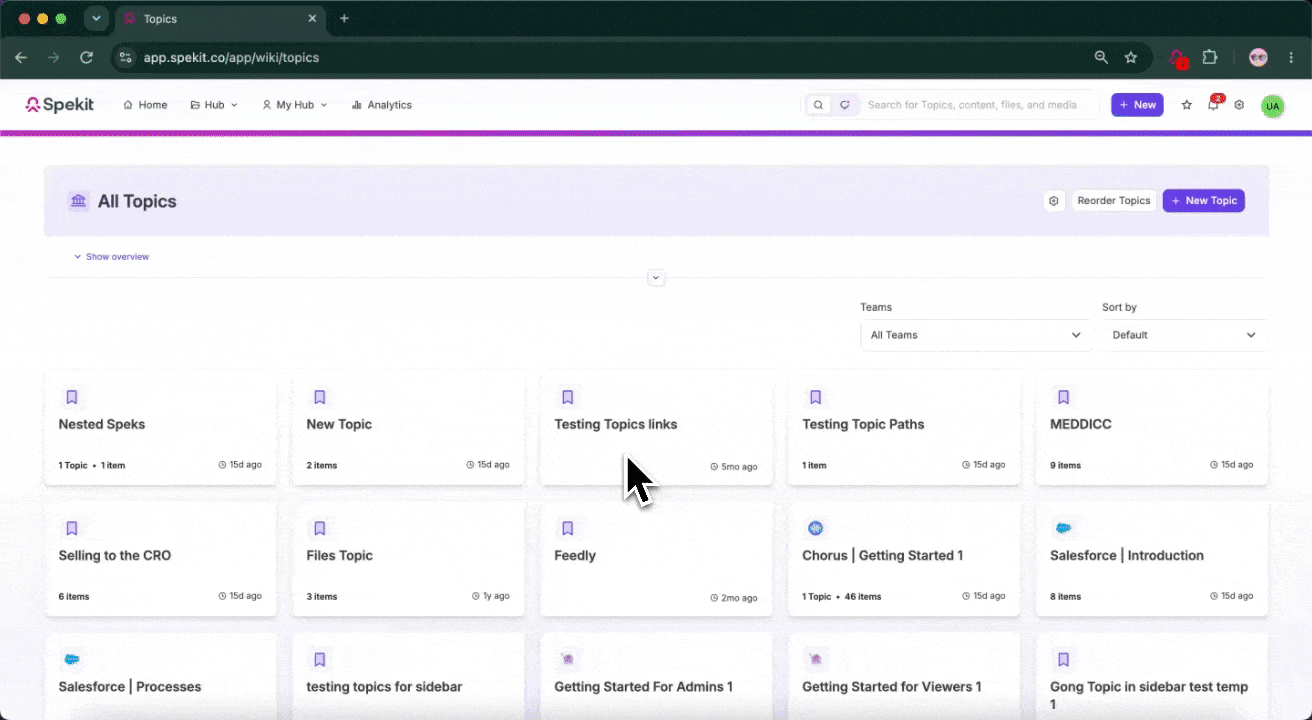Open the Sort by Default dropdown

(1184, 335)
